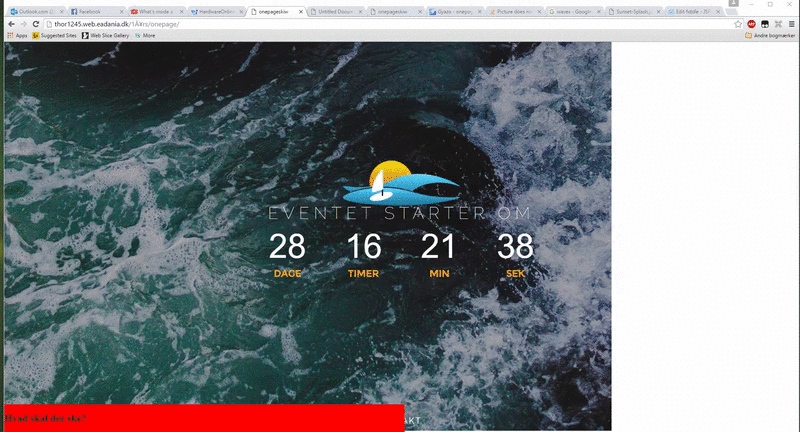This screenshot has width=800, height=432.
Task: Click the crossed-arrows extension icon
Action: click(x=778, y=24)
